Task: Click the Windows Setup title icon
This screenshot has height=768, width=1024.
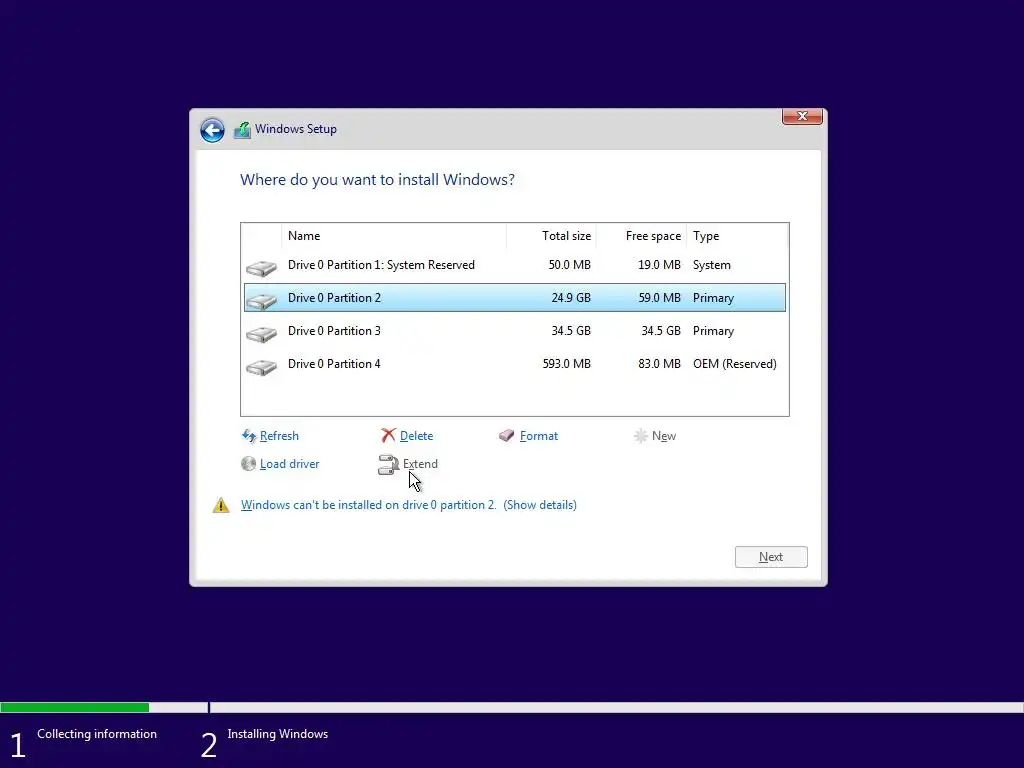Action: tap(242, 129)
